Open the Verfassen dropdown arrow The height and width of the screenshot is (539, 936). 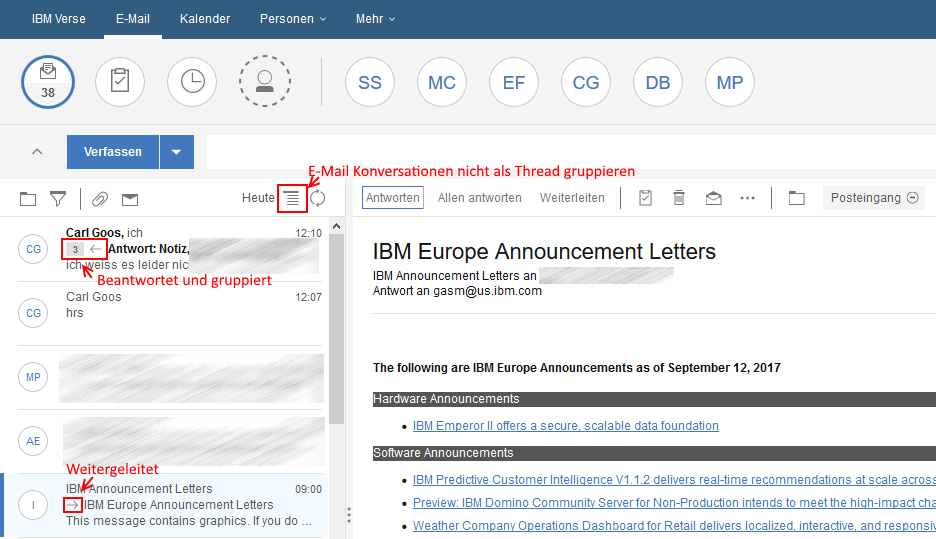point(177,152)
